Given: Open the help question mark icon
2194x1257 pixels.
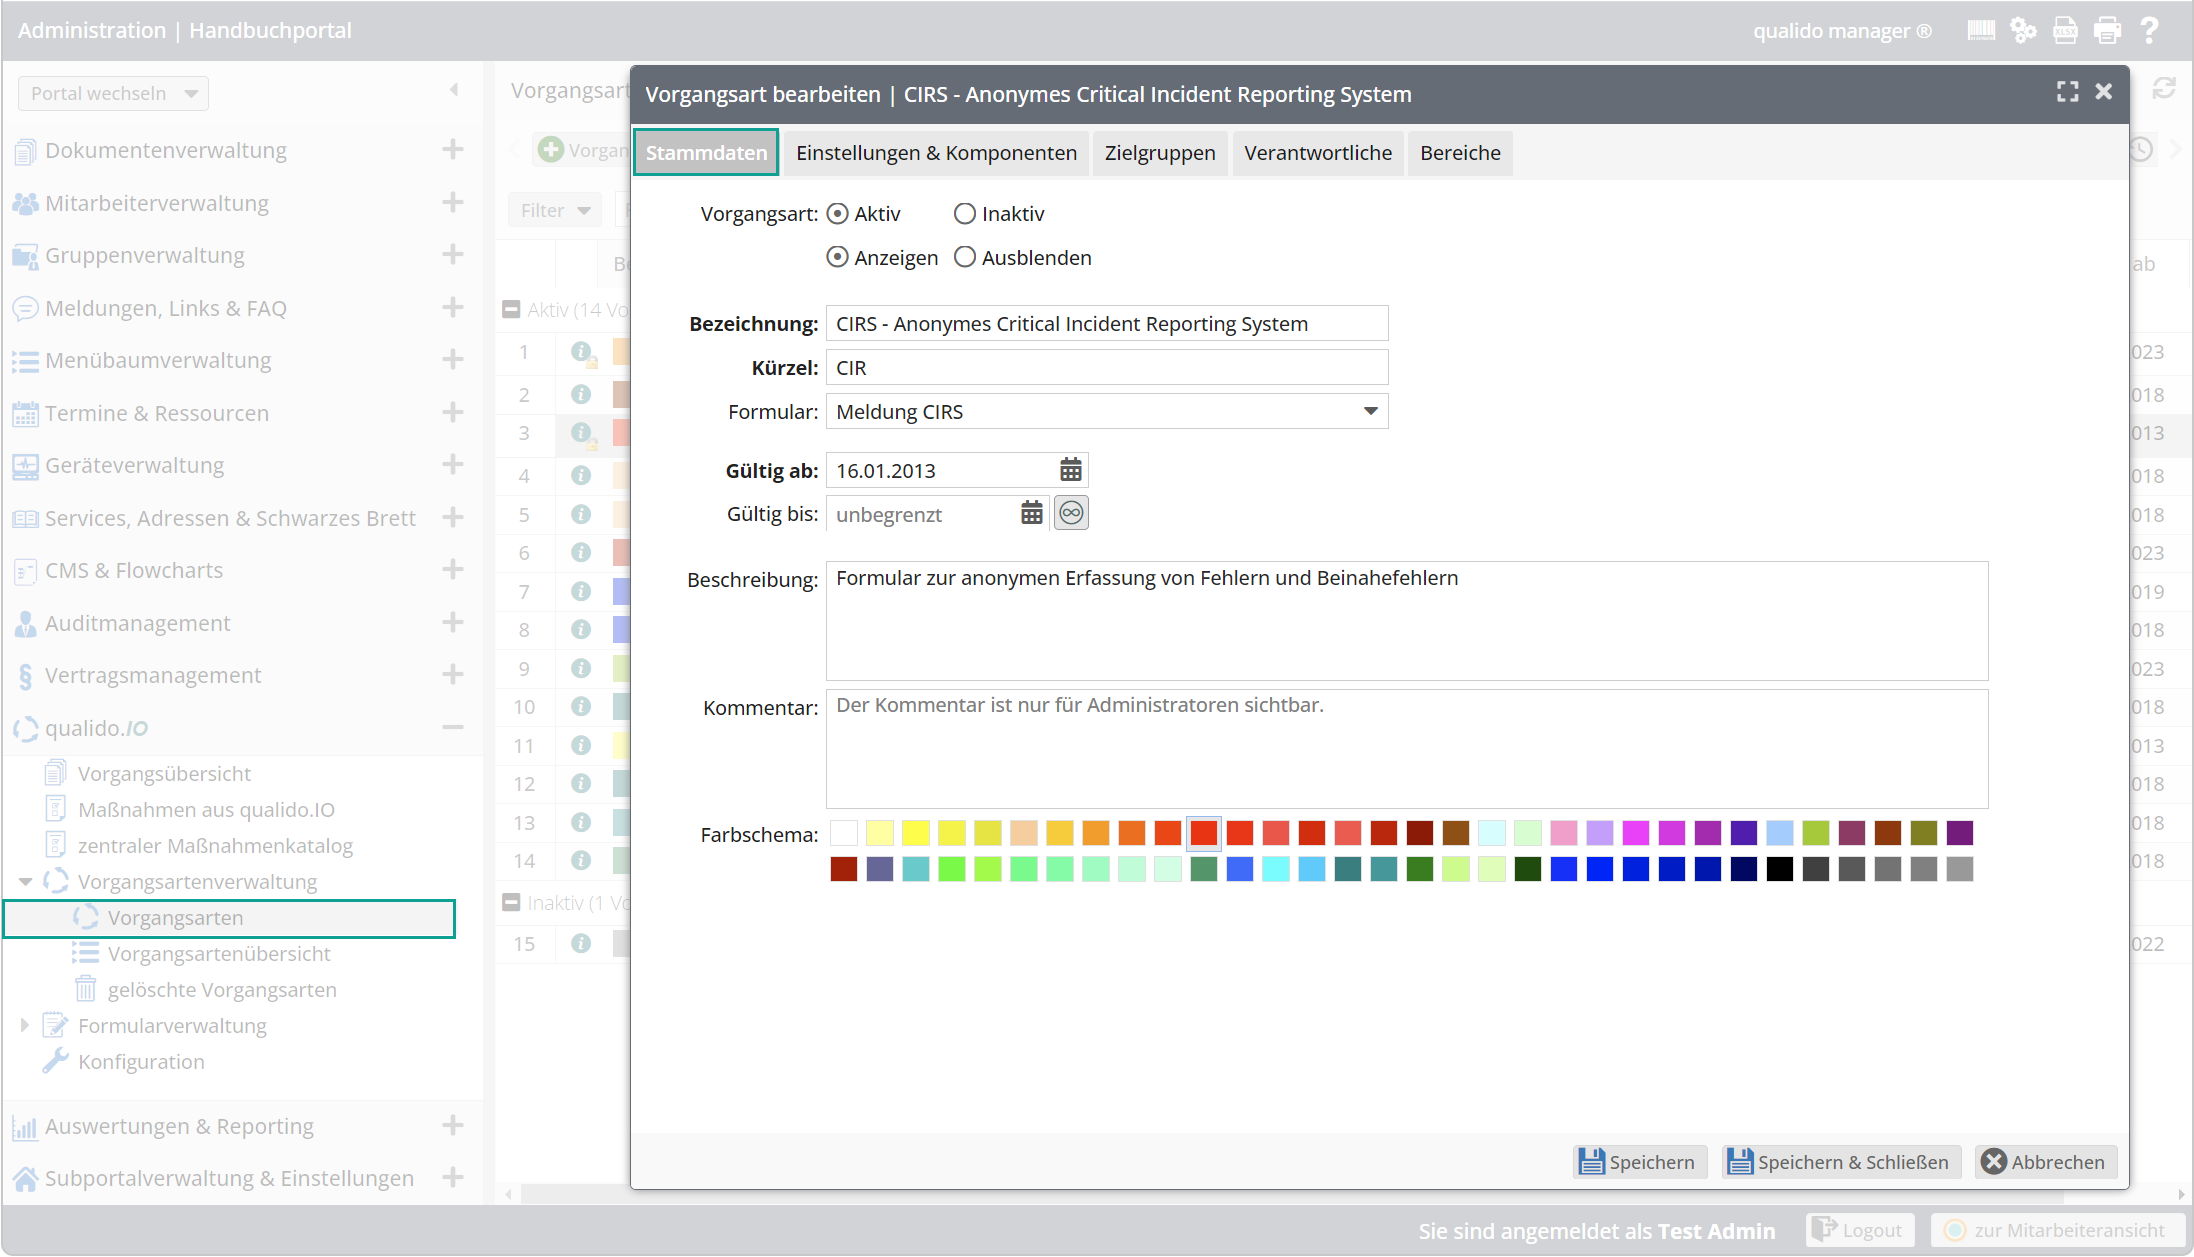Looking at the screenshot, I should [x=2149, y=30].
